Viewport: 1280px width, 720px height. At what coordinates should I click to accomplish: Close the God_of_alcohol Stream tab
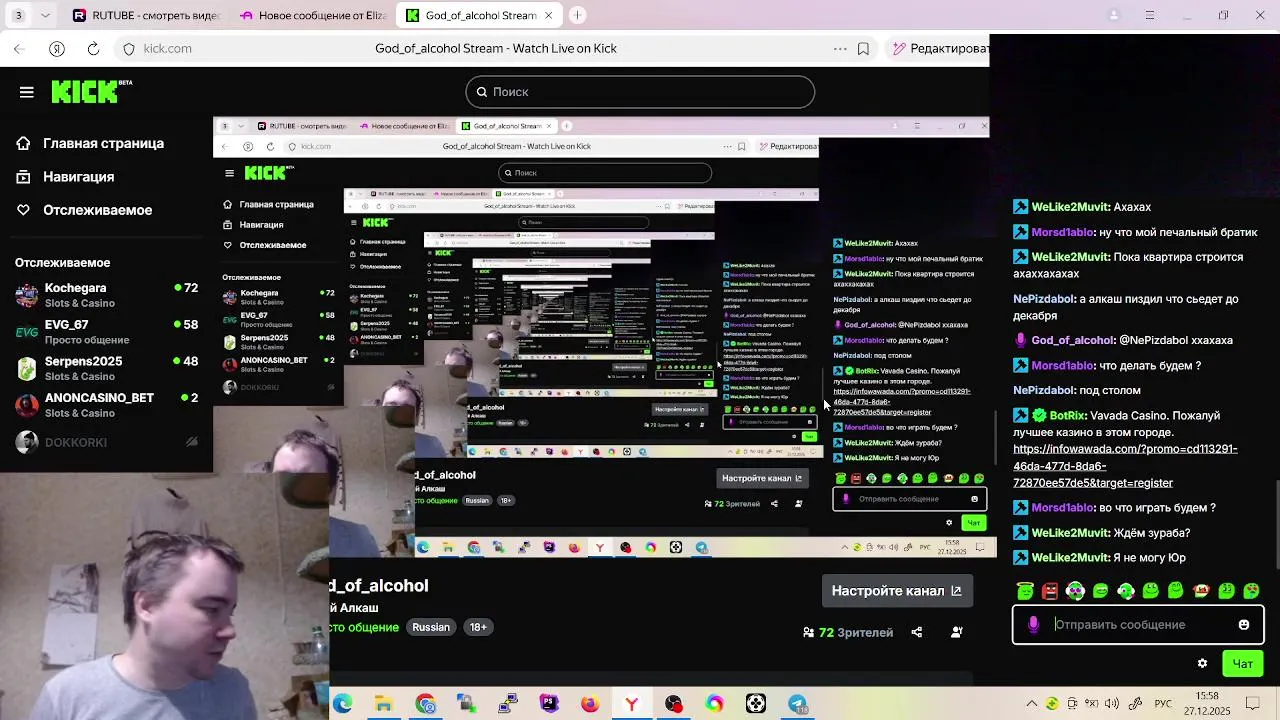pos(548,15)
